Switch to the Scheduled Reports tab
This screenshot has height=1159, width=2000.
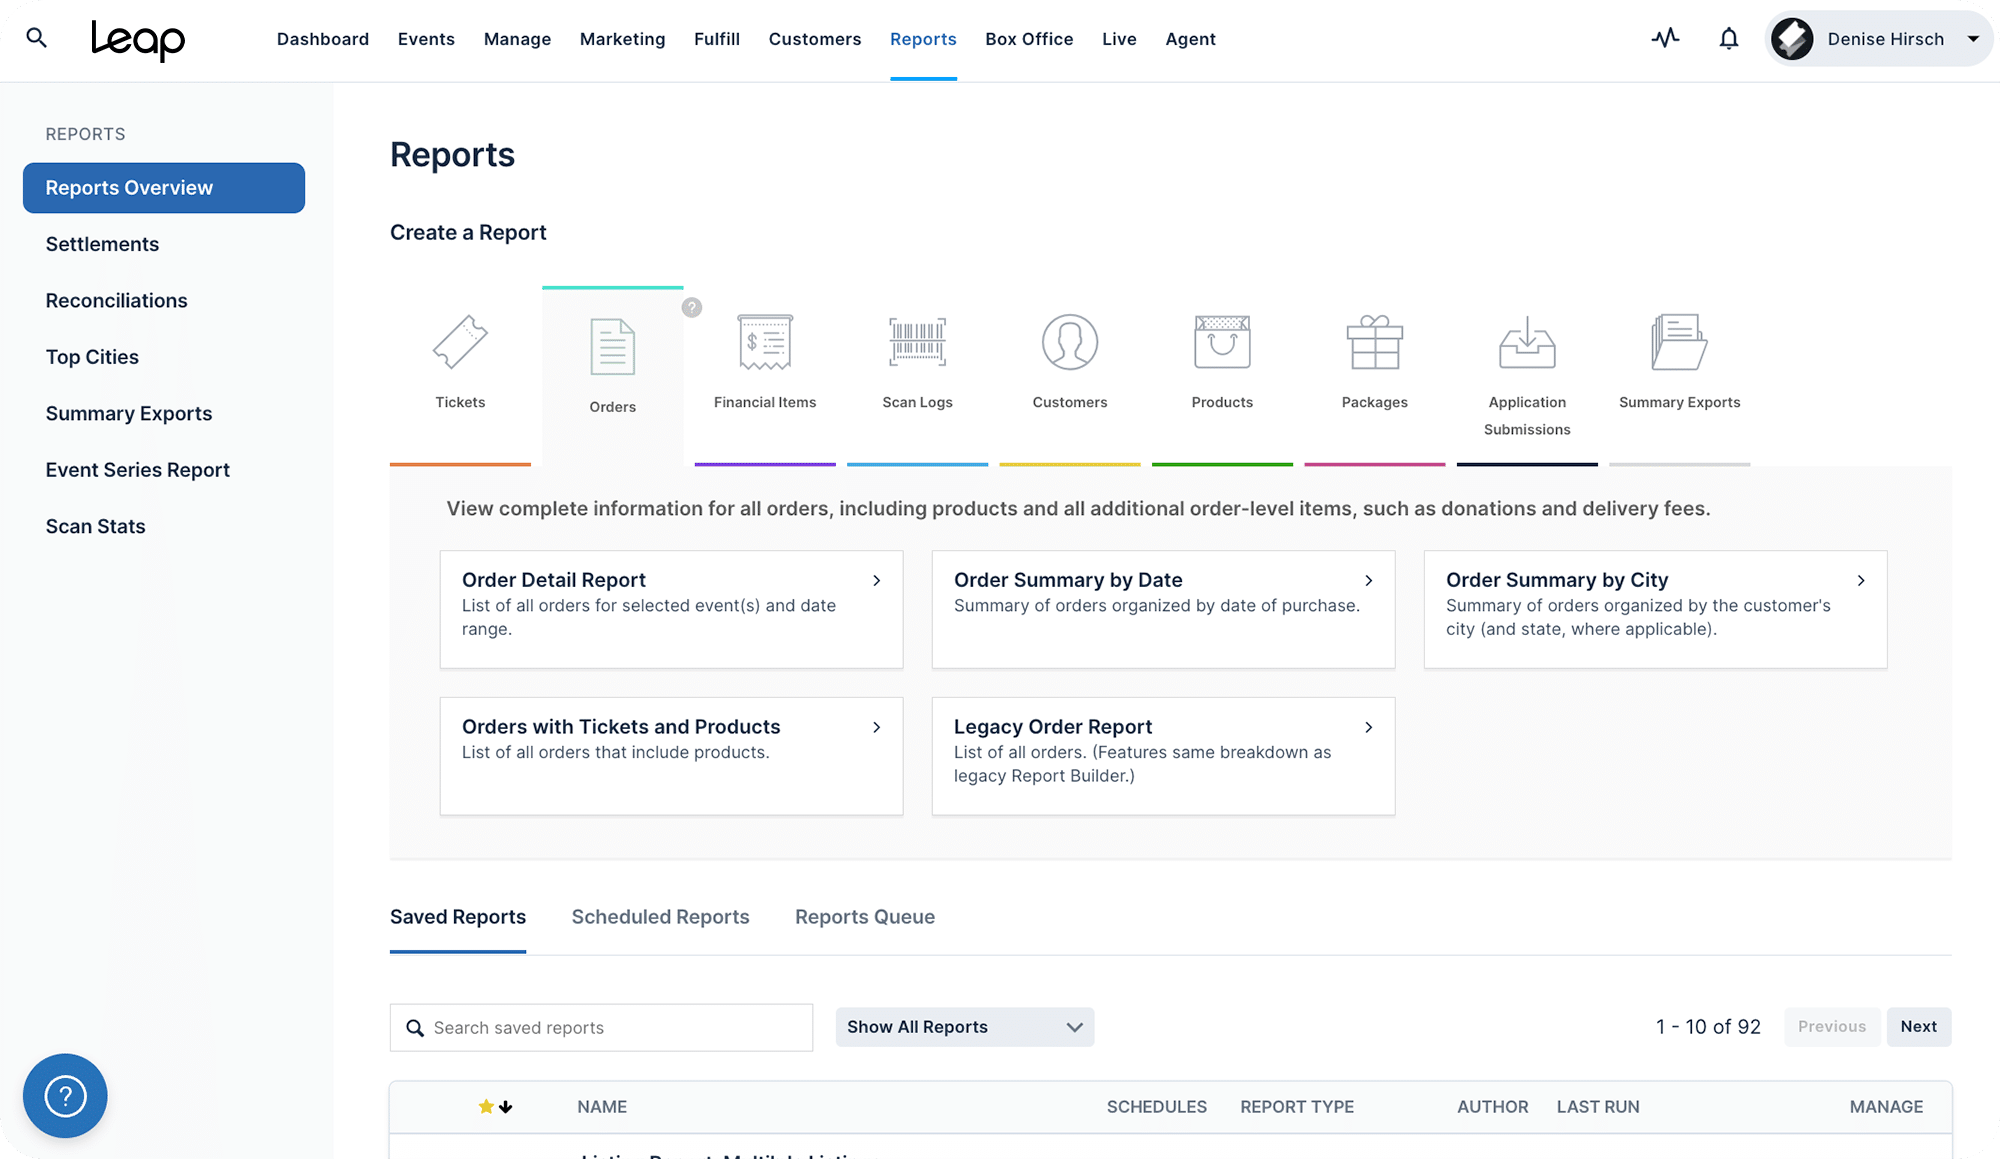660,917
